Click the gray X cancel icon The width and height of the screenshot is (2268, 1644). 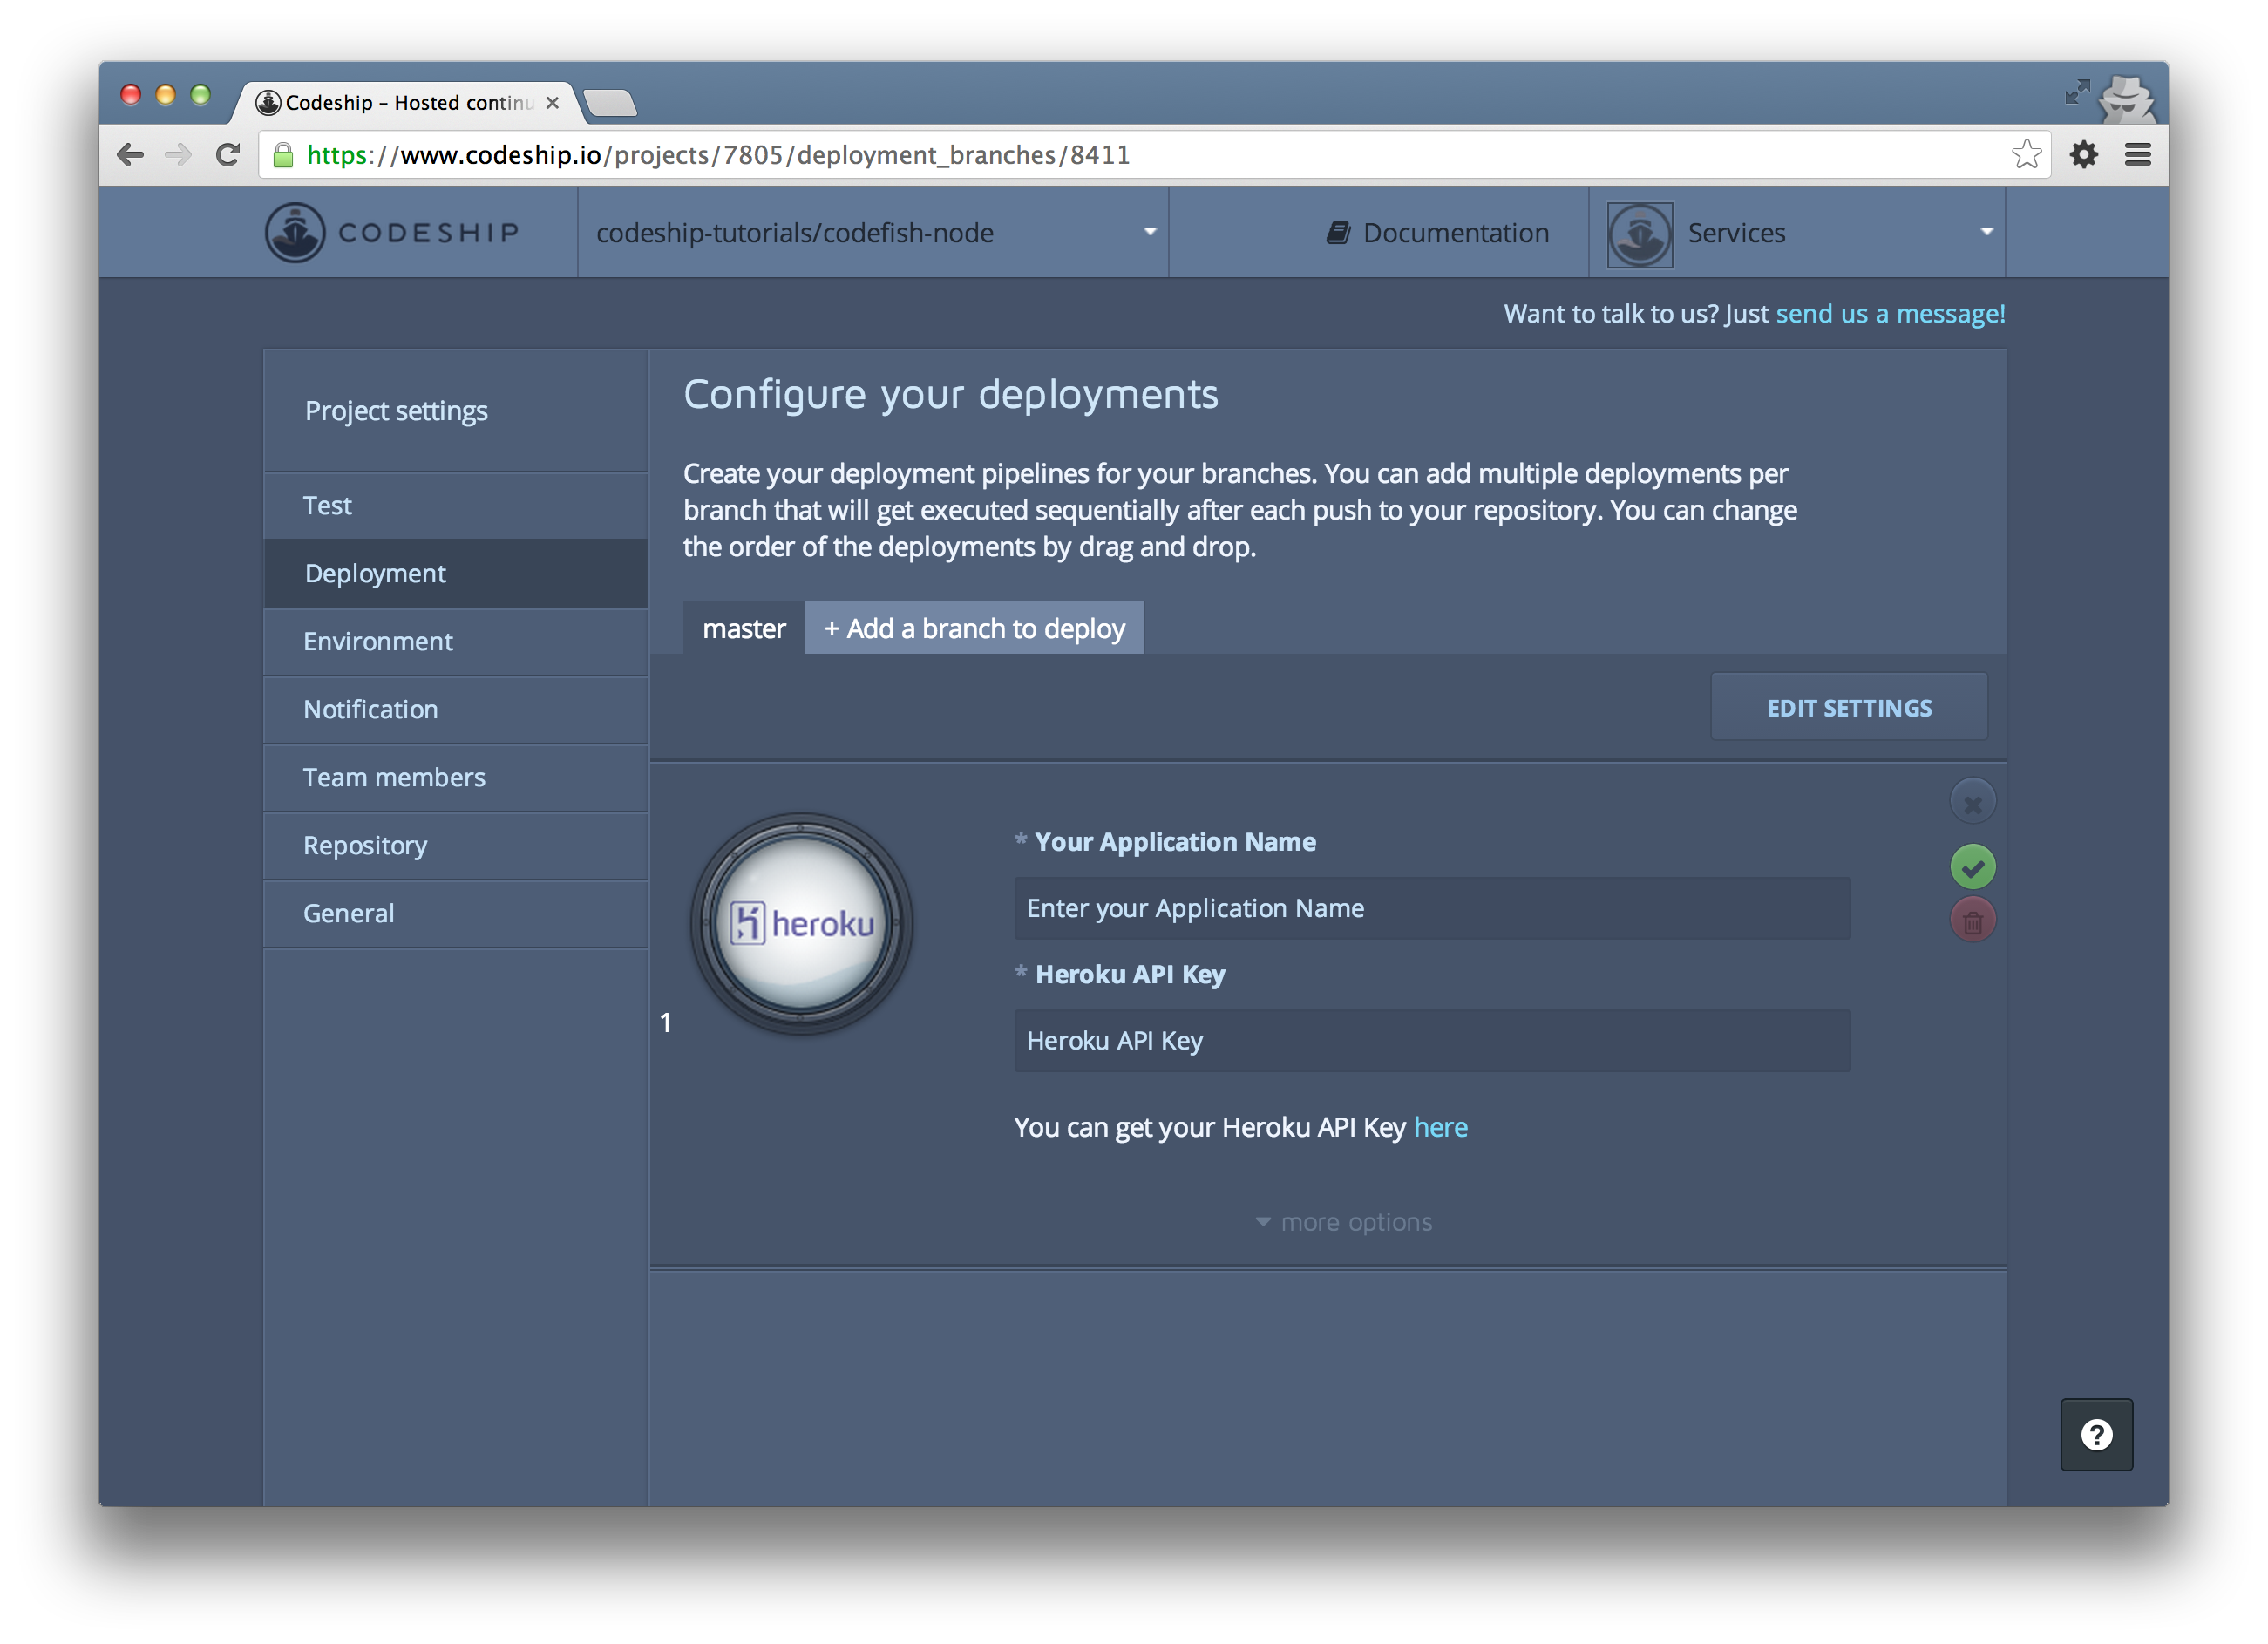pos(1972,803)
